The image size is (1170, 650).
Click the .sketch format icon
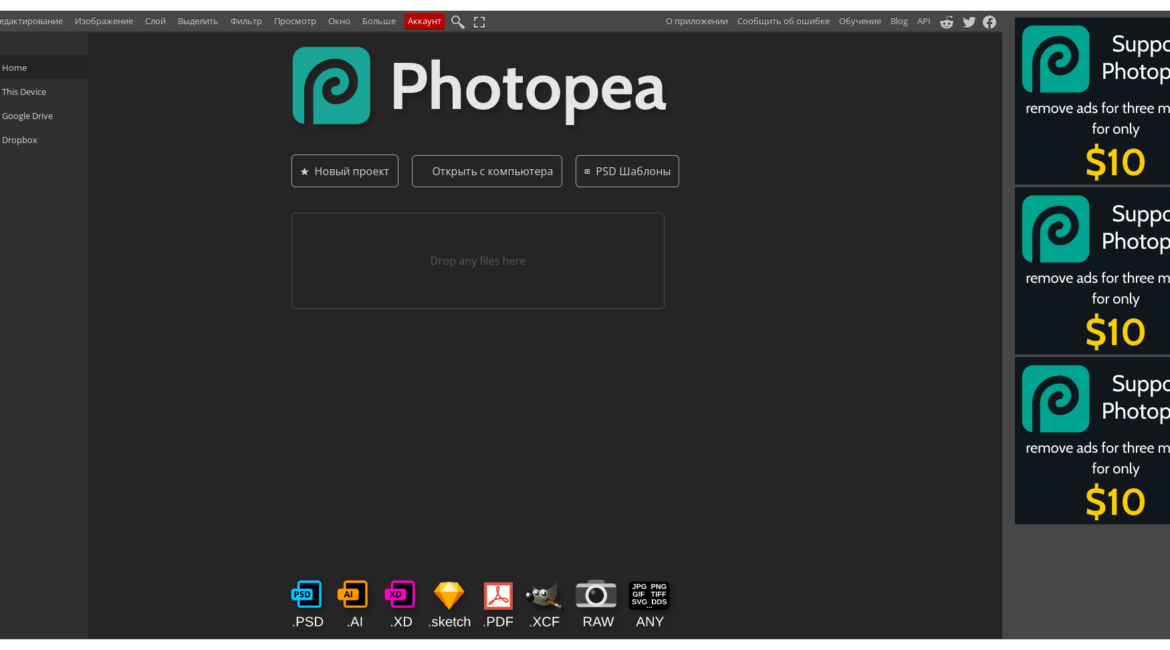coord(449,604)
